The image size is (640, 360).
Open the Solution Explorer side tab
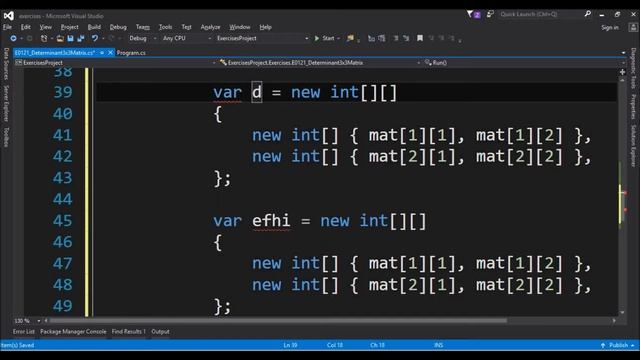point(633,146)
